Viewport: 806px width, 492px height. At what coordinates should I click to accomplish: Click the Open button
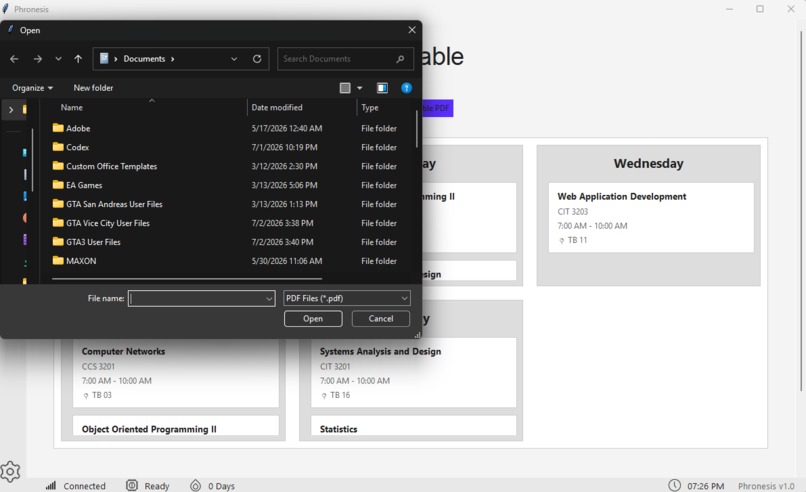(x=313, y=319)
